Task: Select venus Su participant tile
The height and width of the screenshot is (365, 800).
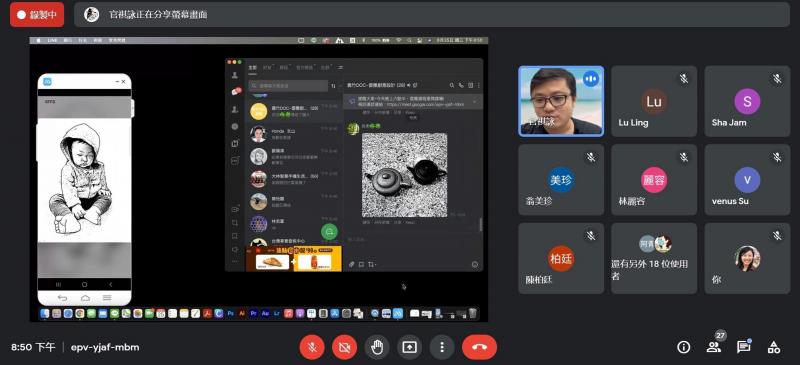Action: click(747, 180)
